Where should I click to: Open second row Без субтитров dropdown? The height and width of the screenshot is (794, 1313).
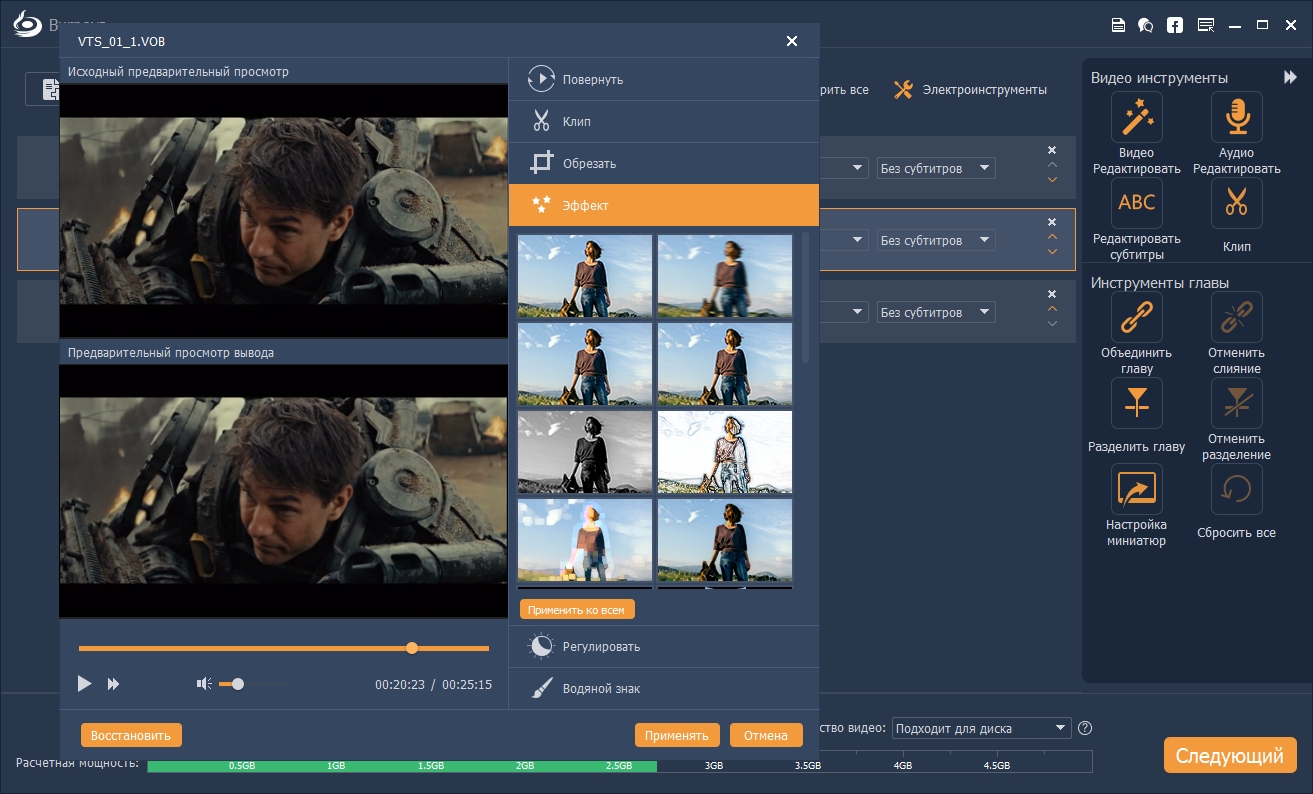click(936, 240)
